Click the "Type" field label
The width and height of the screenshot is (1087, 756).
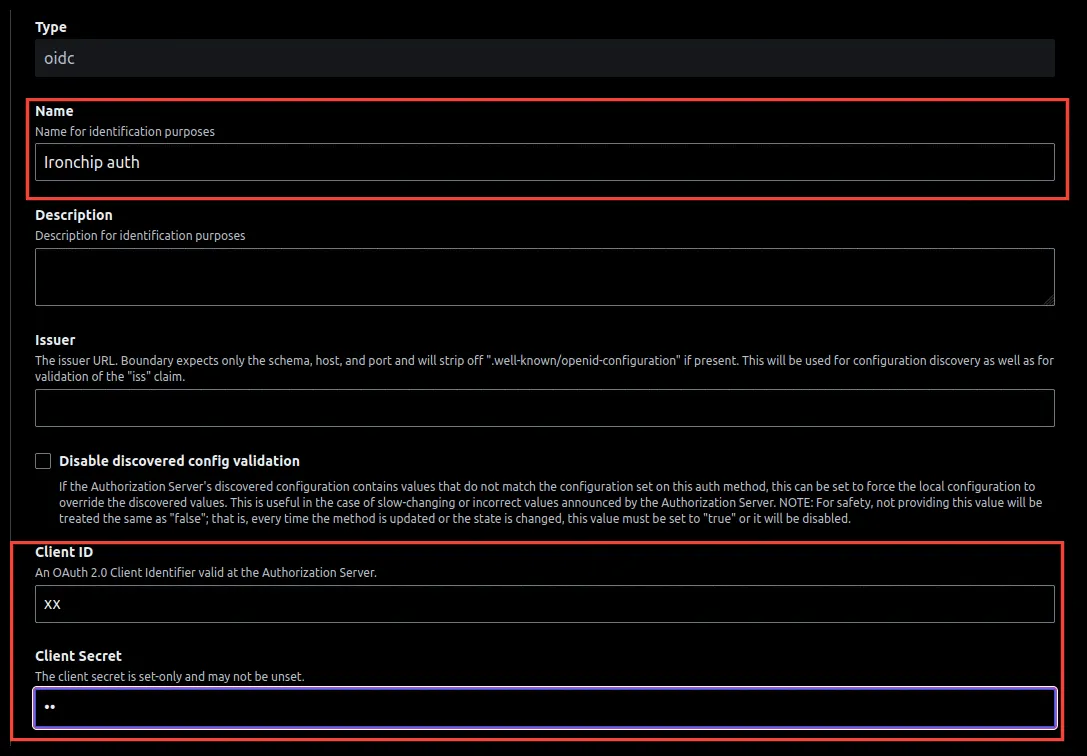[51, 27]
